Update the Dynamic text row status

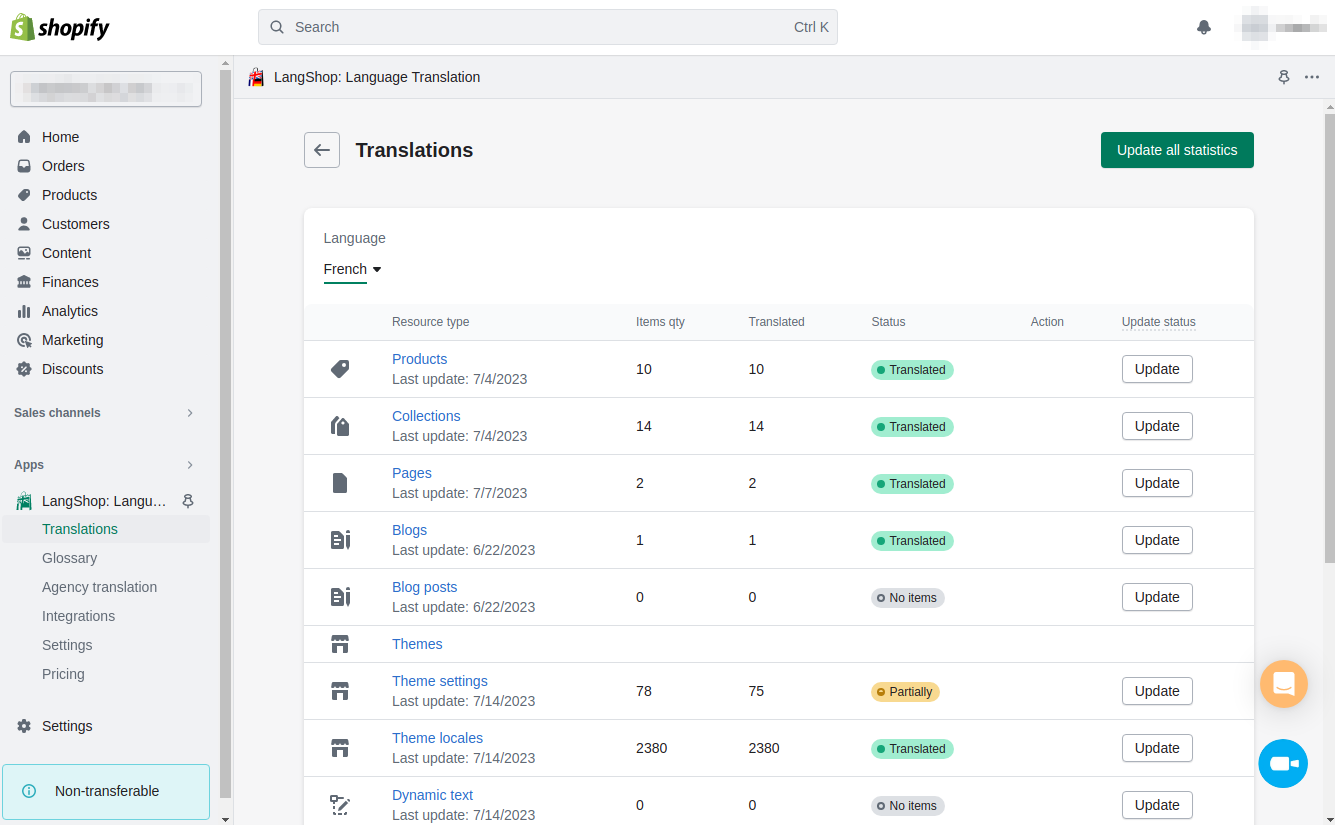tap(1157, 805)
